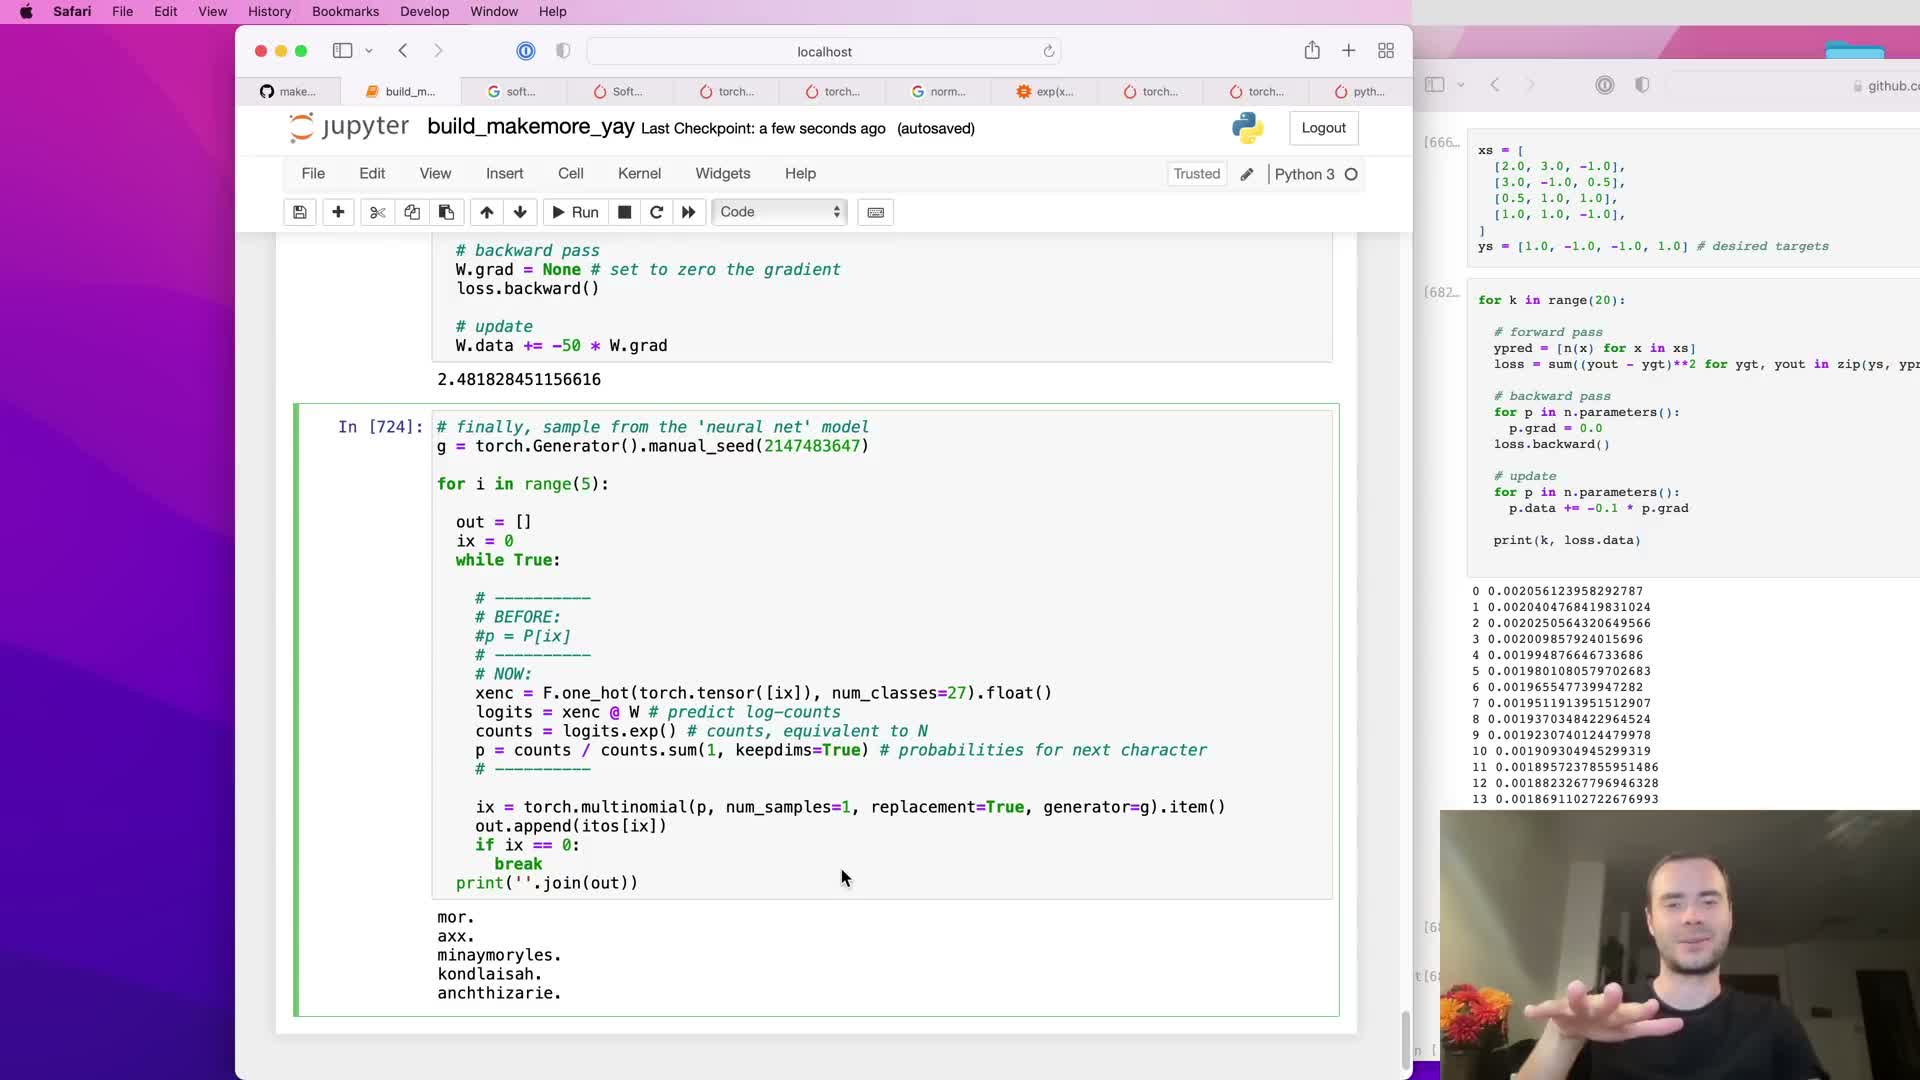Open the Kernel menu in Jupyter
Viewport: 1920px width, 1080px height.
(639, 173)
